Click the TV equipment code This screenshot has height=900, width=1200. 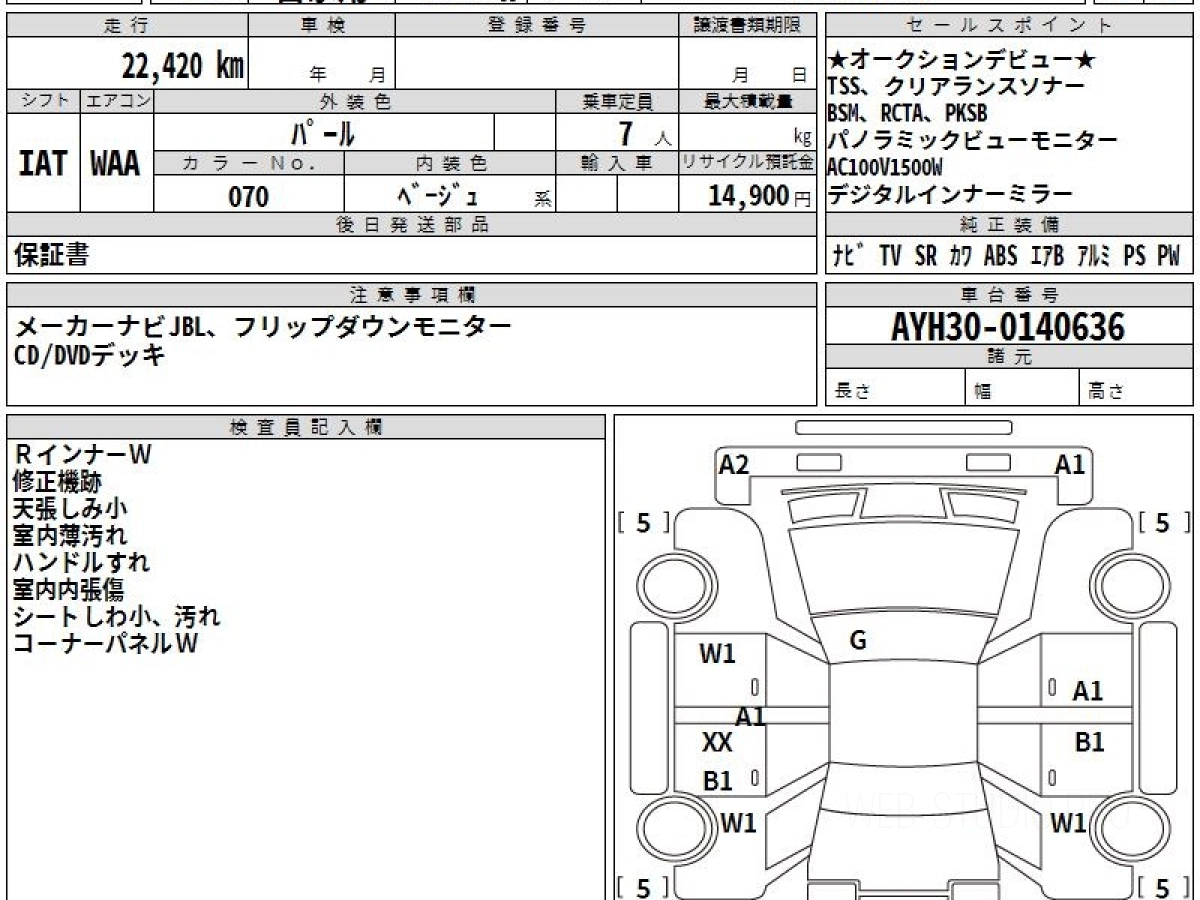[x=891, y=257]
